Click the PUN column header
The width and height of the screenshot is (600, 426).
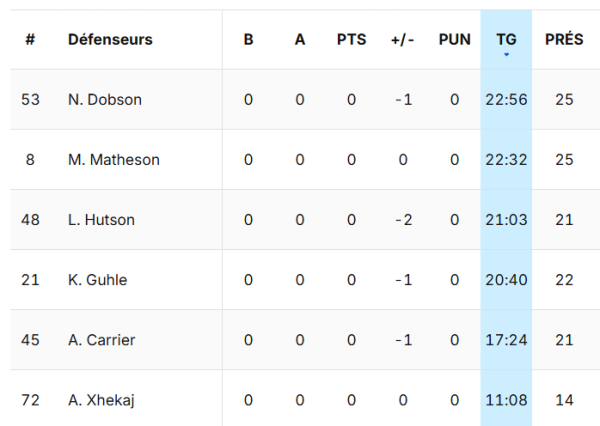pyautogui.click(x=454, y=40)
